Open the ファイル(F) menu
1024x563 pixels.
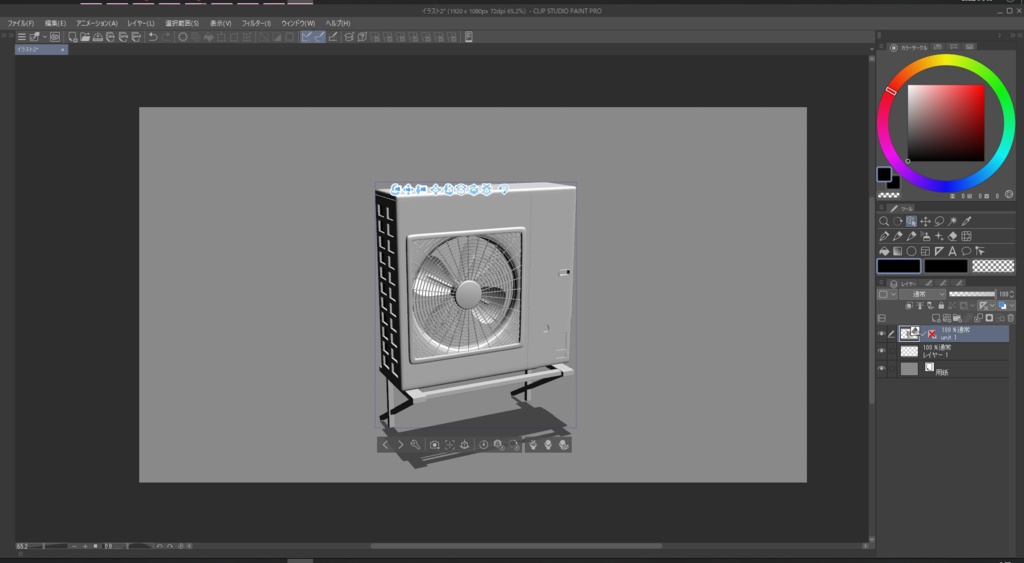coord(21,24)
